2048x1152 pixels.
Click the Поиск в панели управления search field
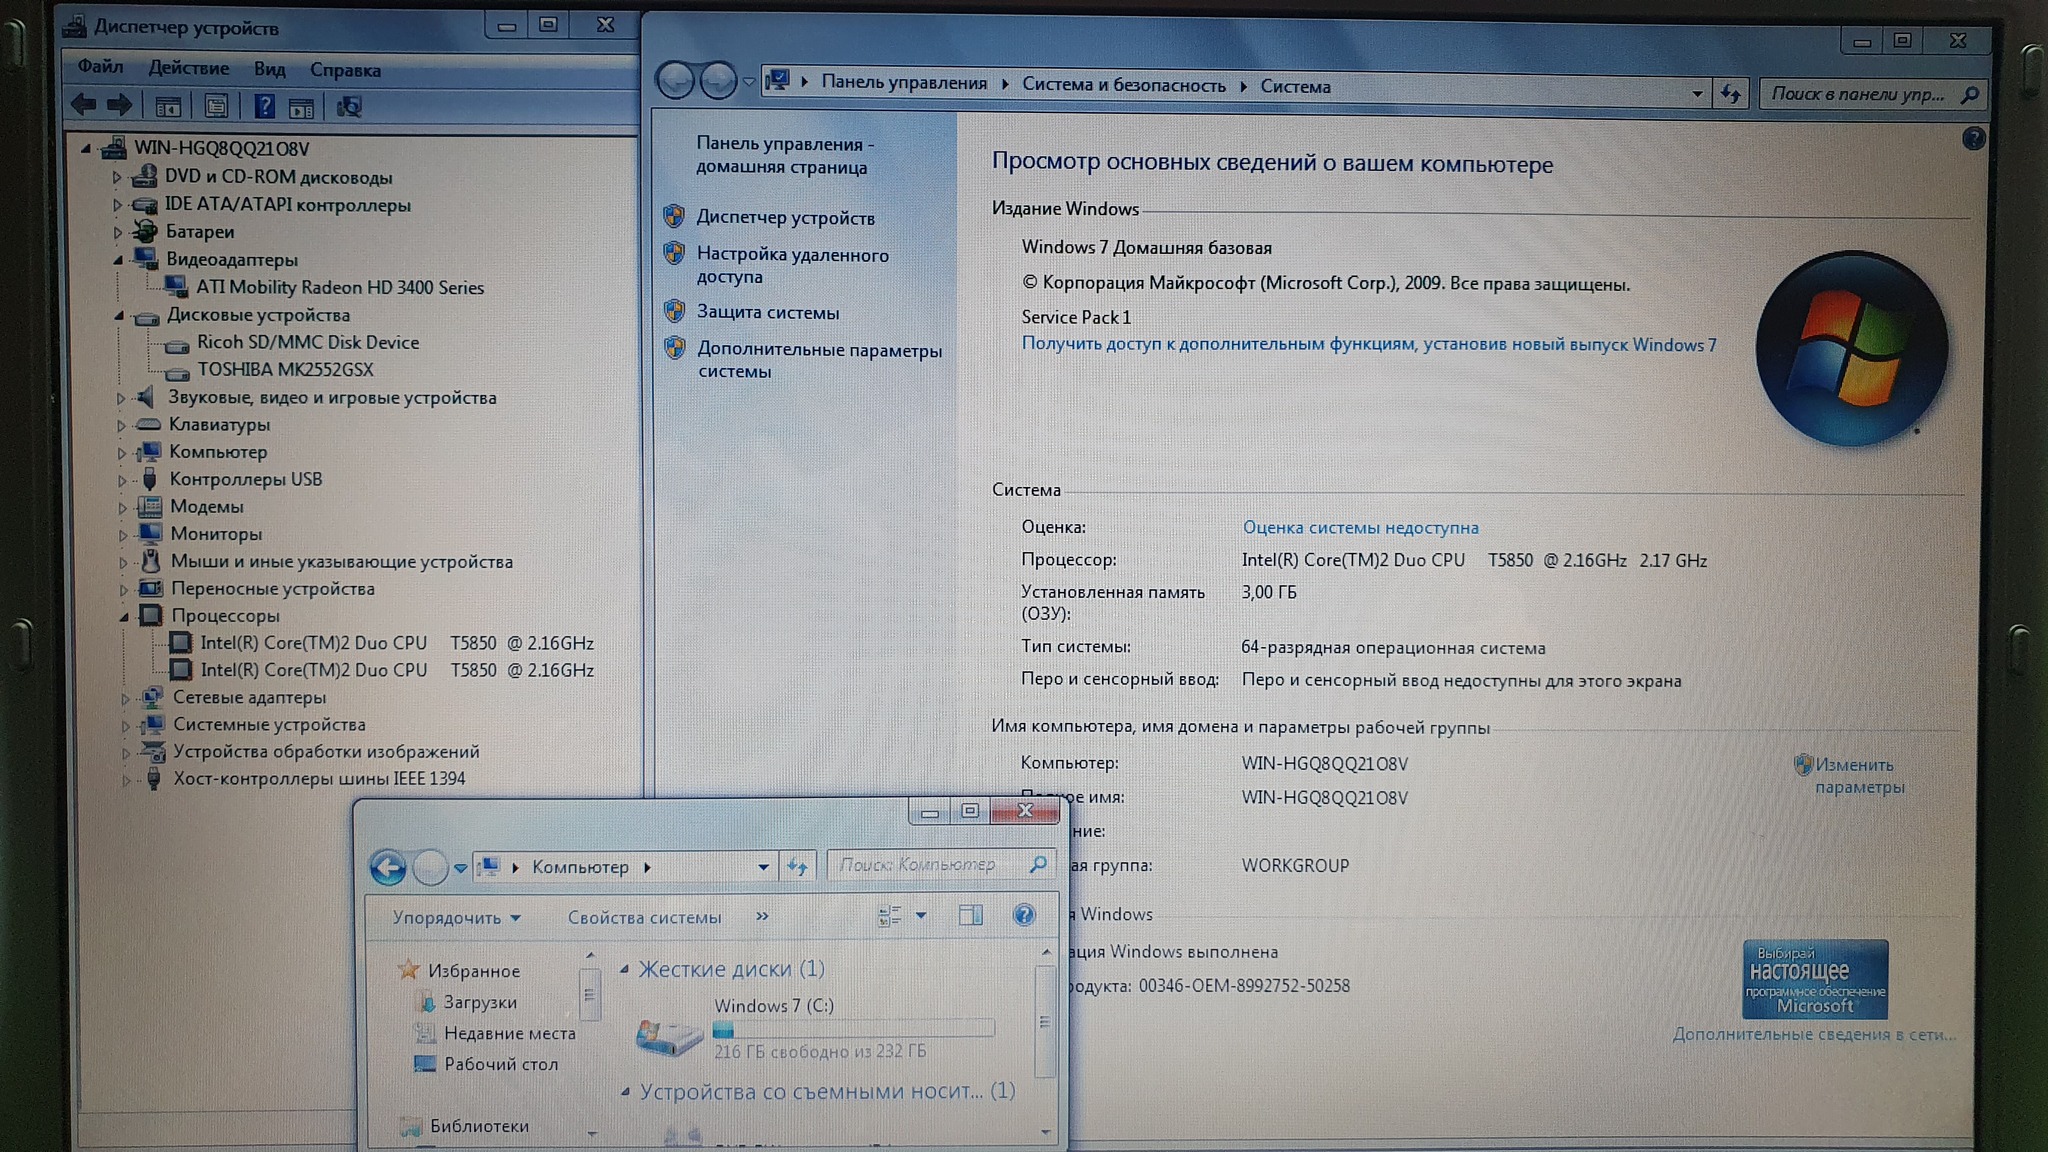point(1857,94)
